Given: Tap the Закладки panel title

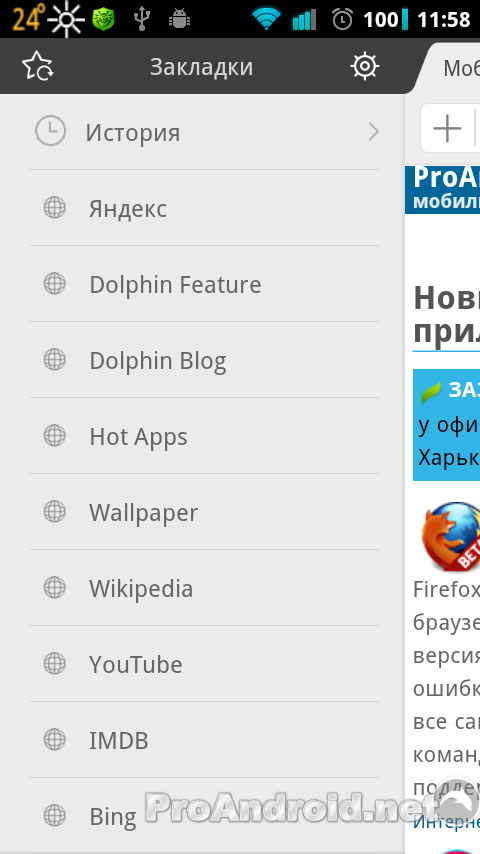Looking at the screenshot, I should click(201, 67).
